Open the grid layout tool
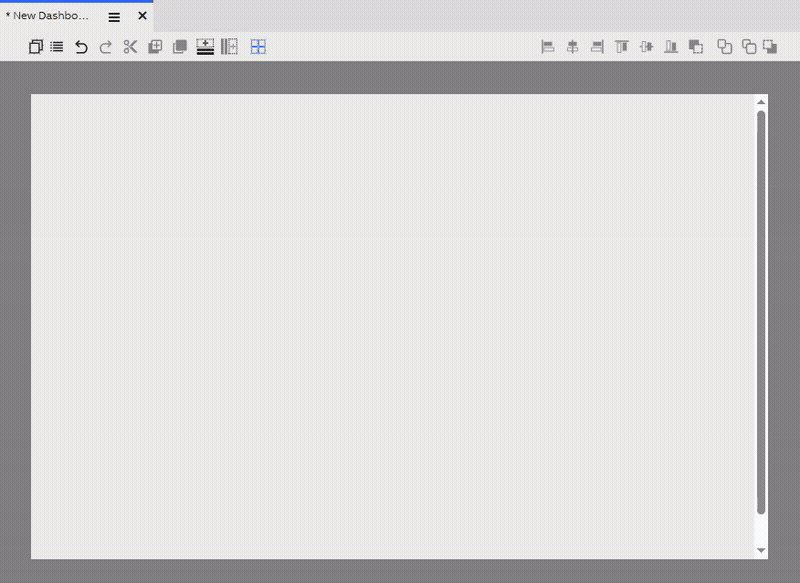Image resolution: width=800 pixels, height=583 pixels. (259, 46)
